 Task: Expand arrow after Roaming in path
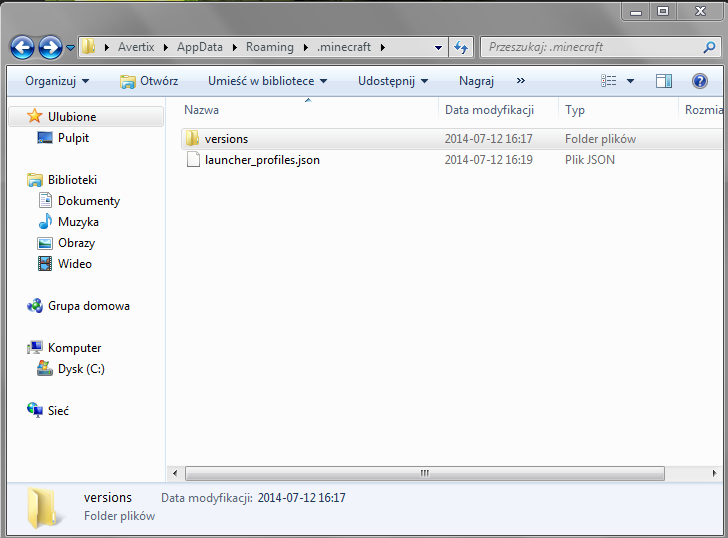306,47
